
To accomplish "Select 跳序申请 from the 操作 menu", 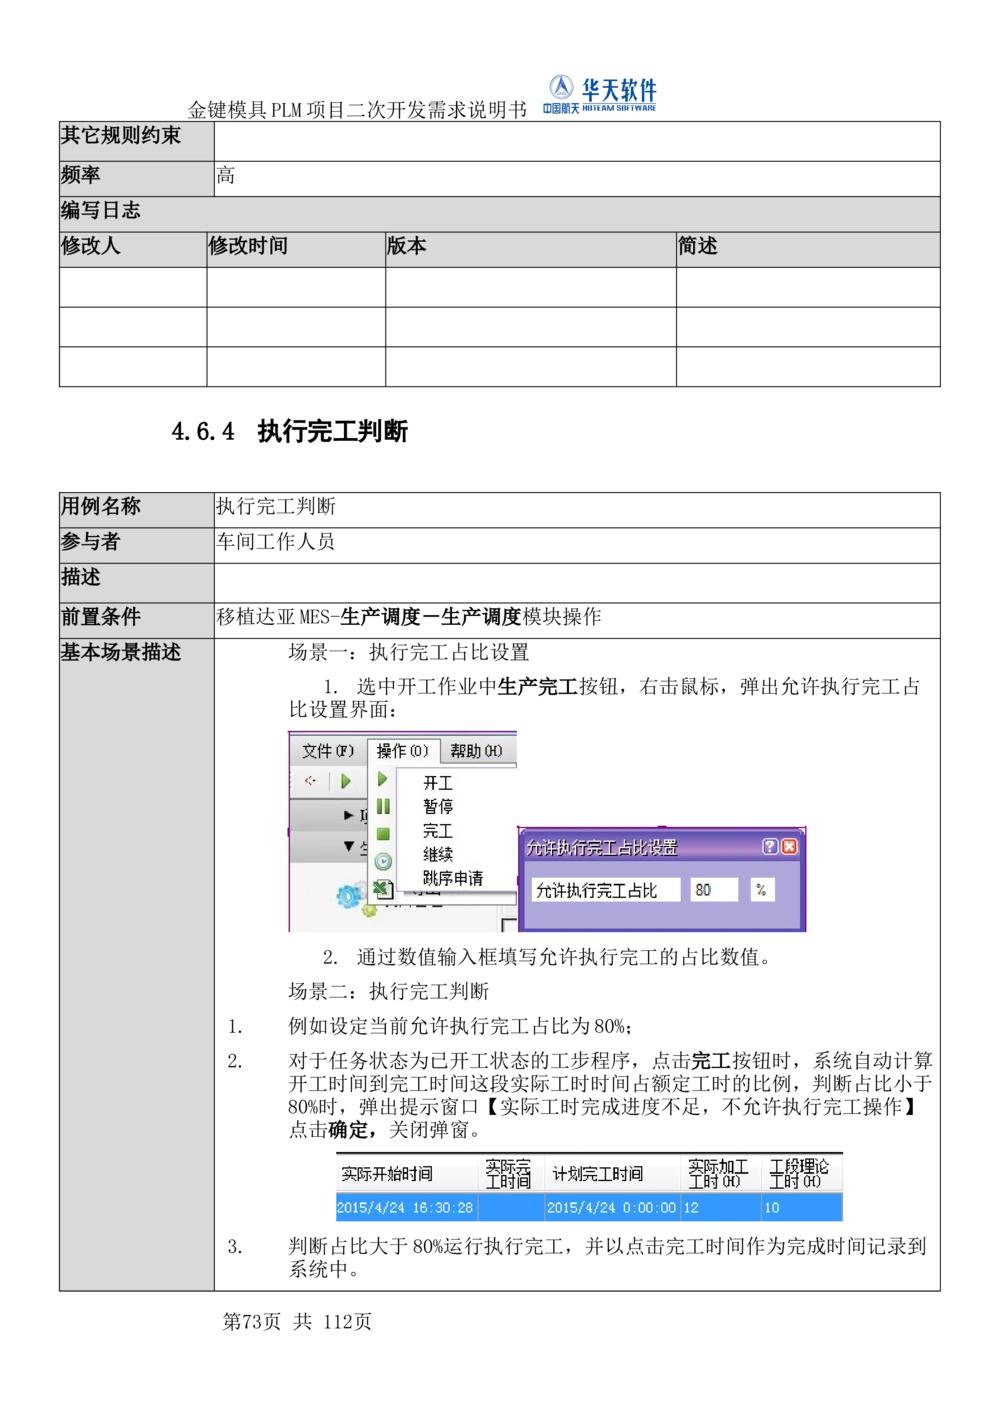I will pos(455,878).
